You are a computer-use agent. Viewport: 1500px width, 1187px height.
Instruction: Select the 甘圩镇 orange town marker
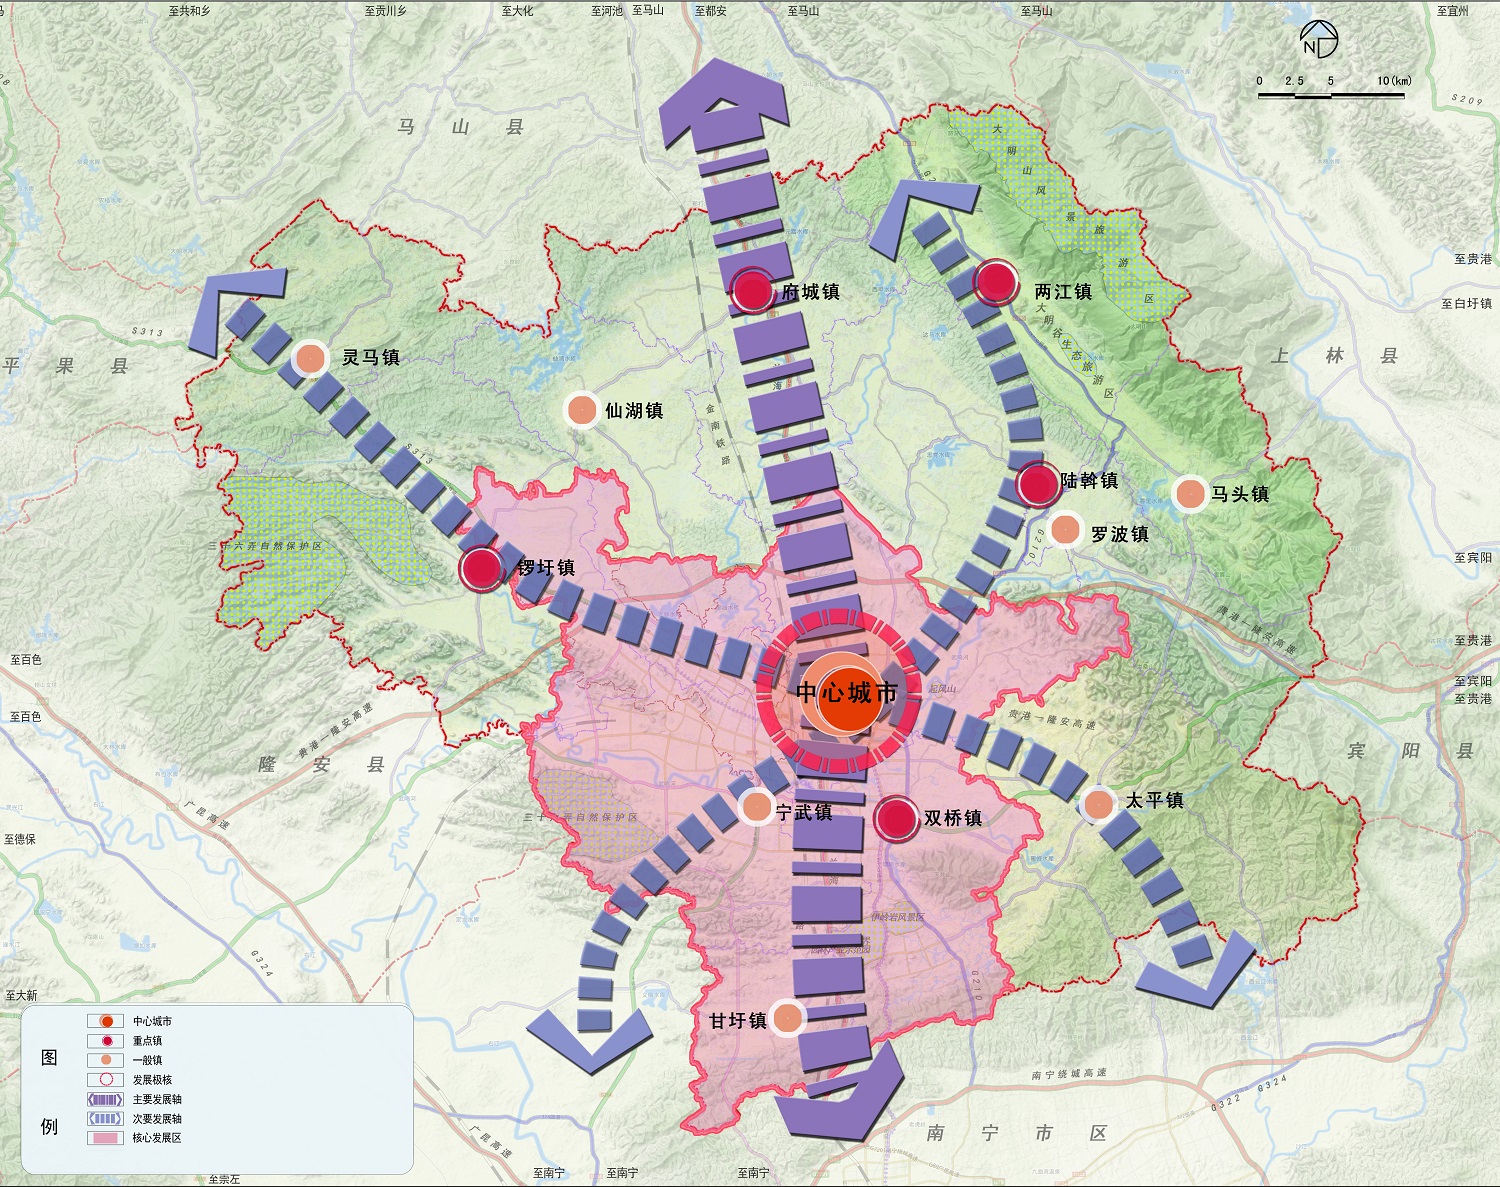point(788,1018)
